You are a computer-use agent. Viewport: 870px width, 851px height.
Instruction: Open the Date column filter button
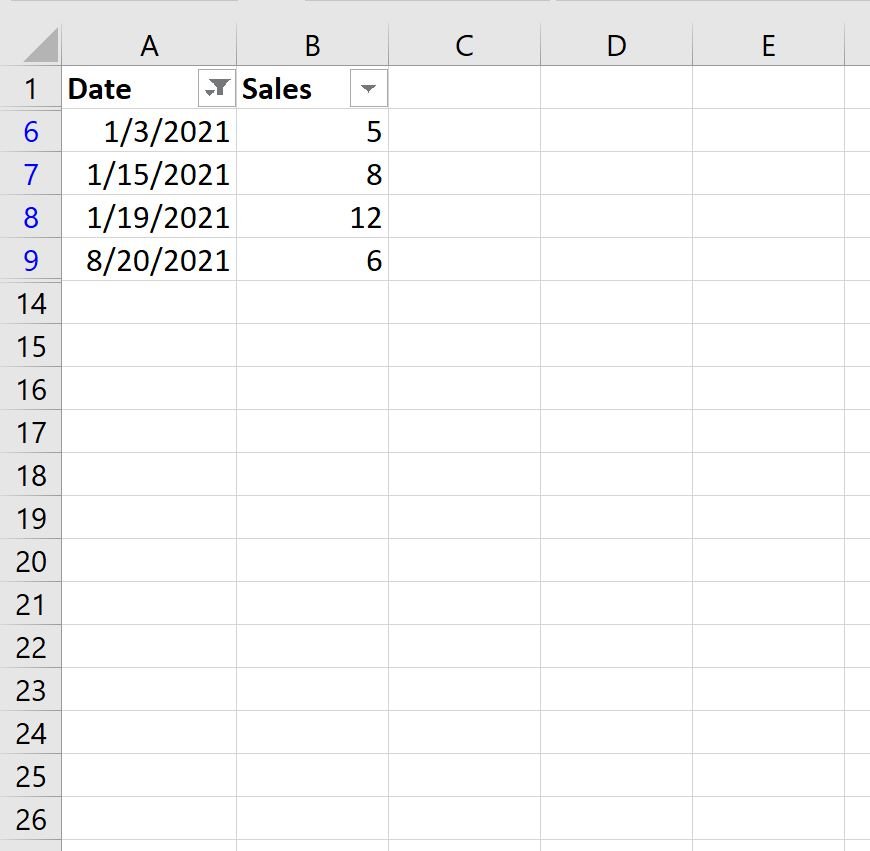pyautogui.click(x=217, y=88)
